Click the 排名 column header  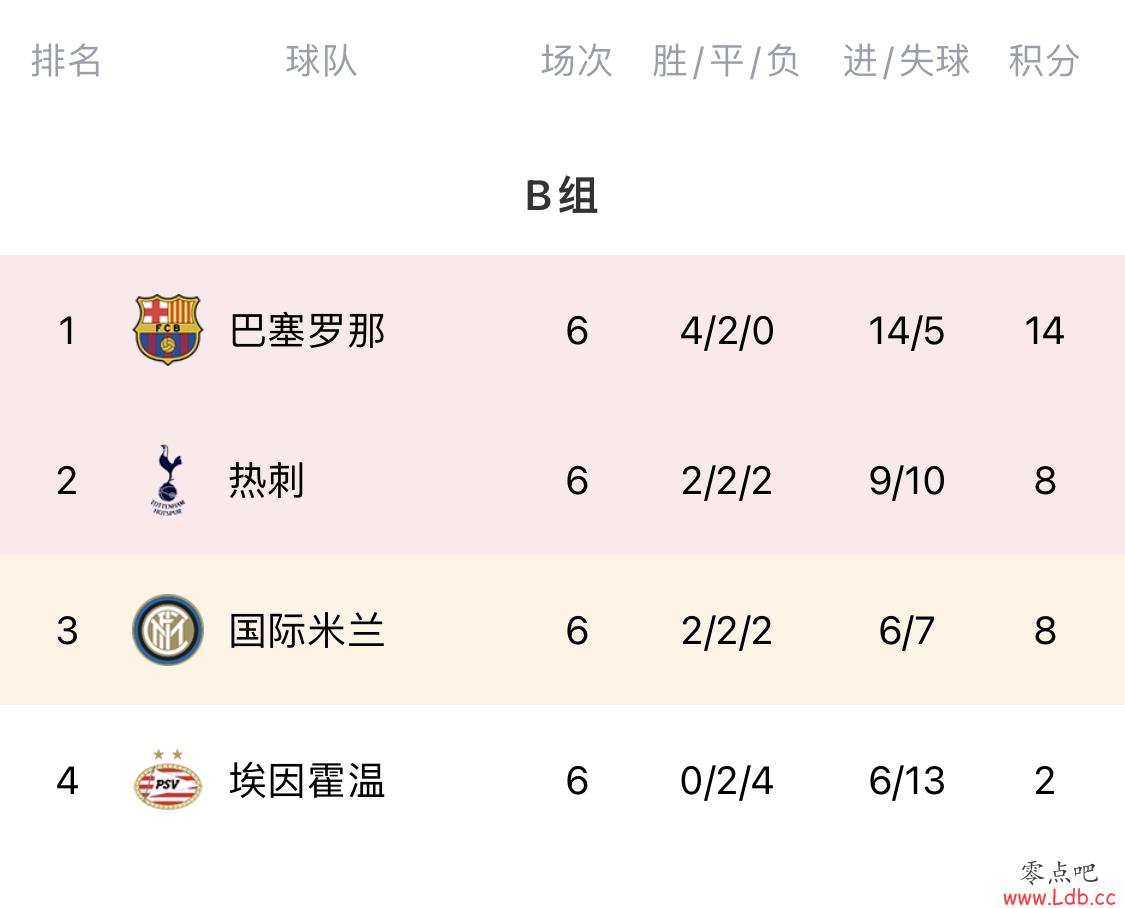click(66, 60)
